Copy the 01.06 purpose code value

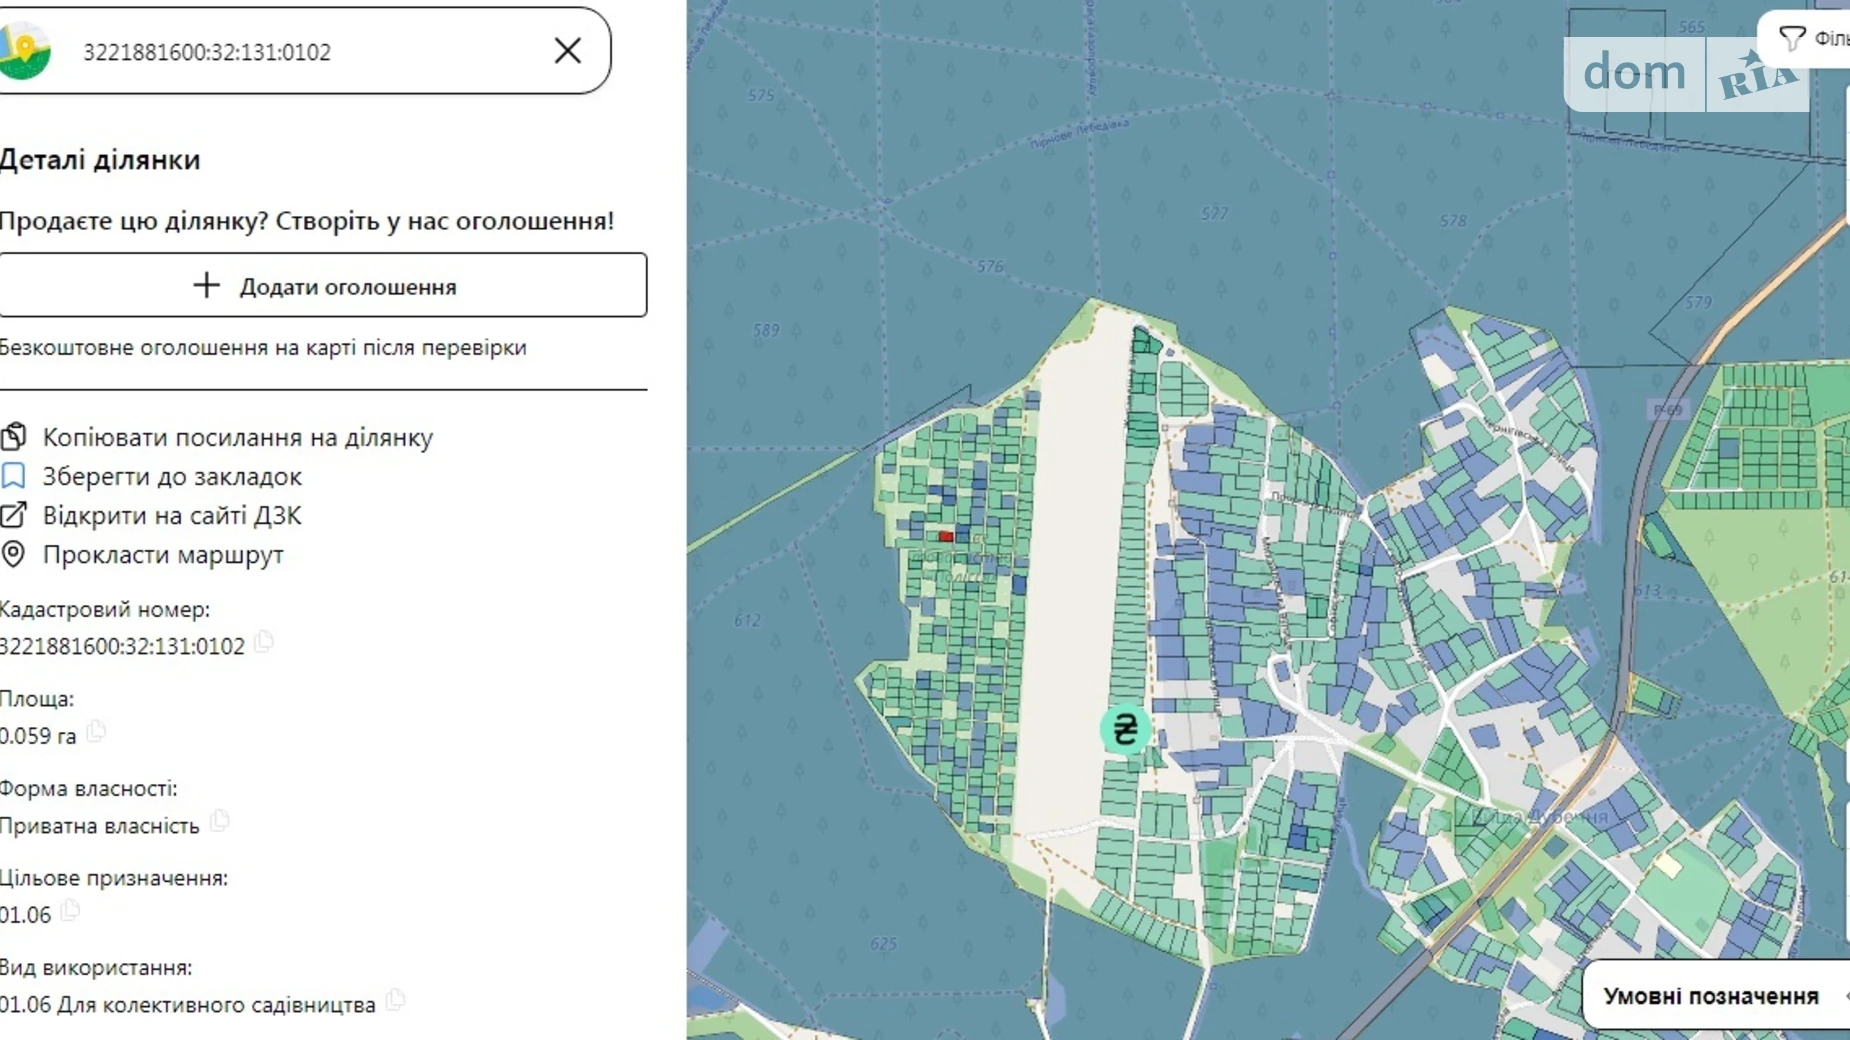pos(70,910)
